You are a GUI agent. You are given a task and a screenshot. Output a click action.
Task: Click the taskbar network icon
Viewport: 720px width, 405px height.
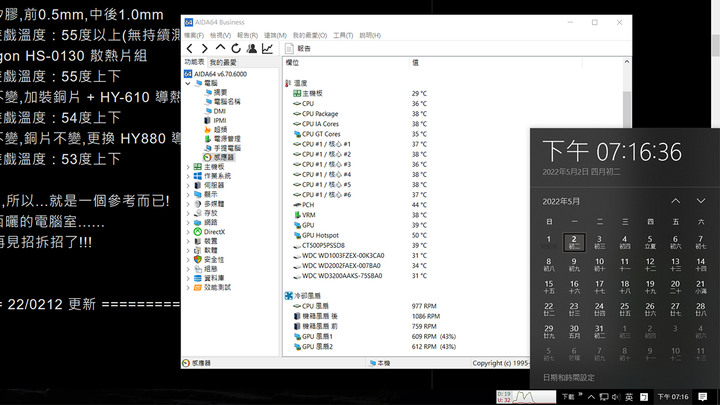coord(604,397)
